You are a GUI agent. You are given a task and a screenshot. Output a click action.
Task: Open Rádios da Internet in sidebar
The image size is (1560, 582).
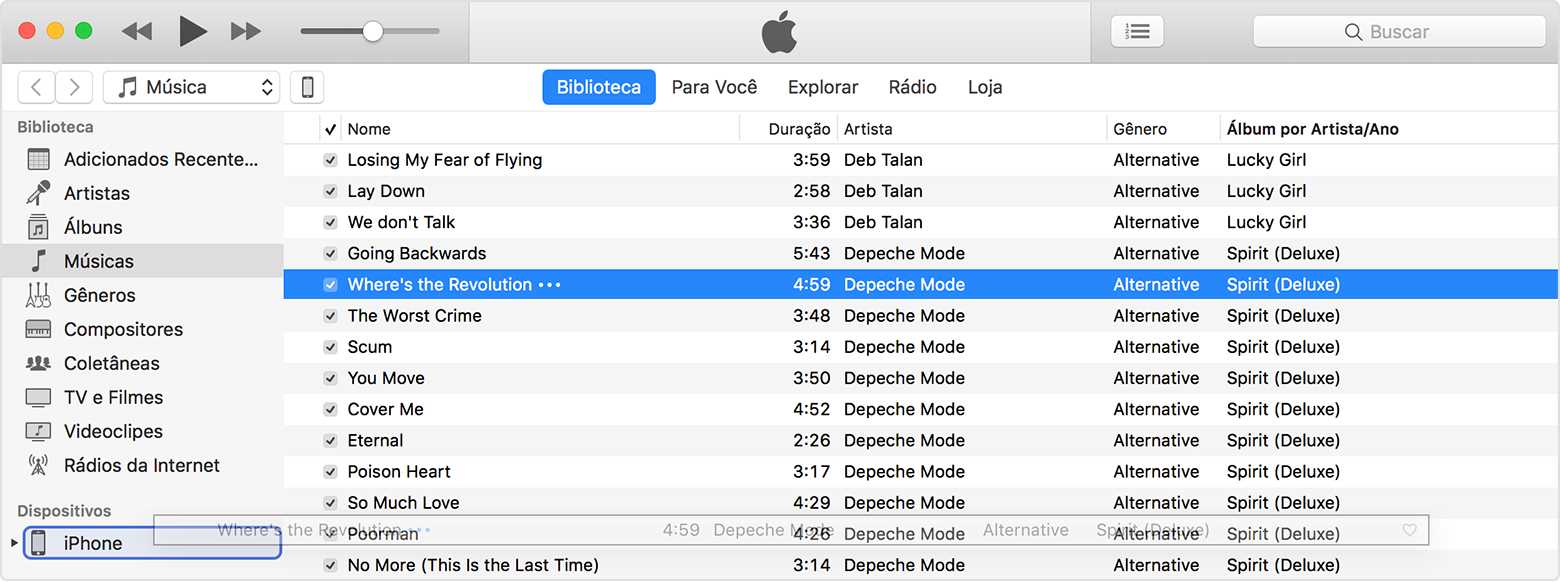coord(142,465)
